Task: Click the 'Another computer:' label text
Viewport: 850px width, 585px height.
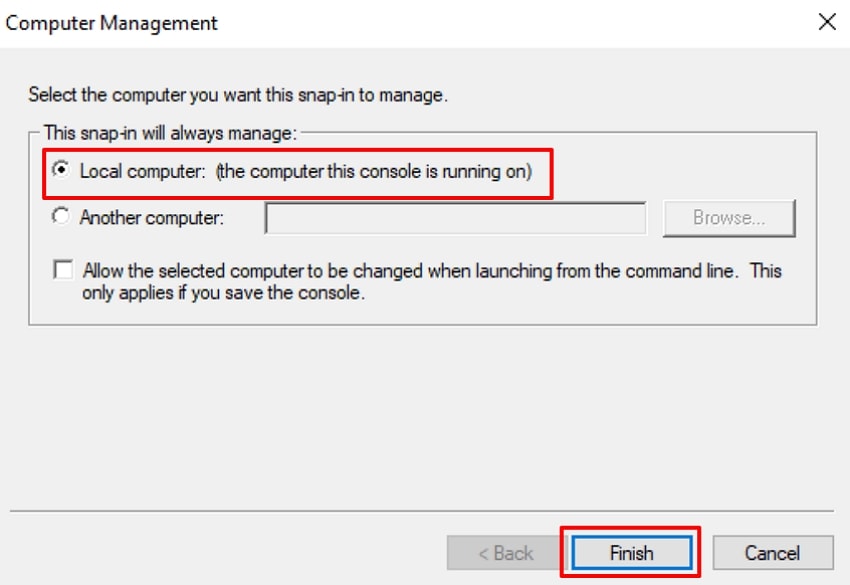Action: 151,217
